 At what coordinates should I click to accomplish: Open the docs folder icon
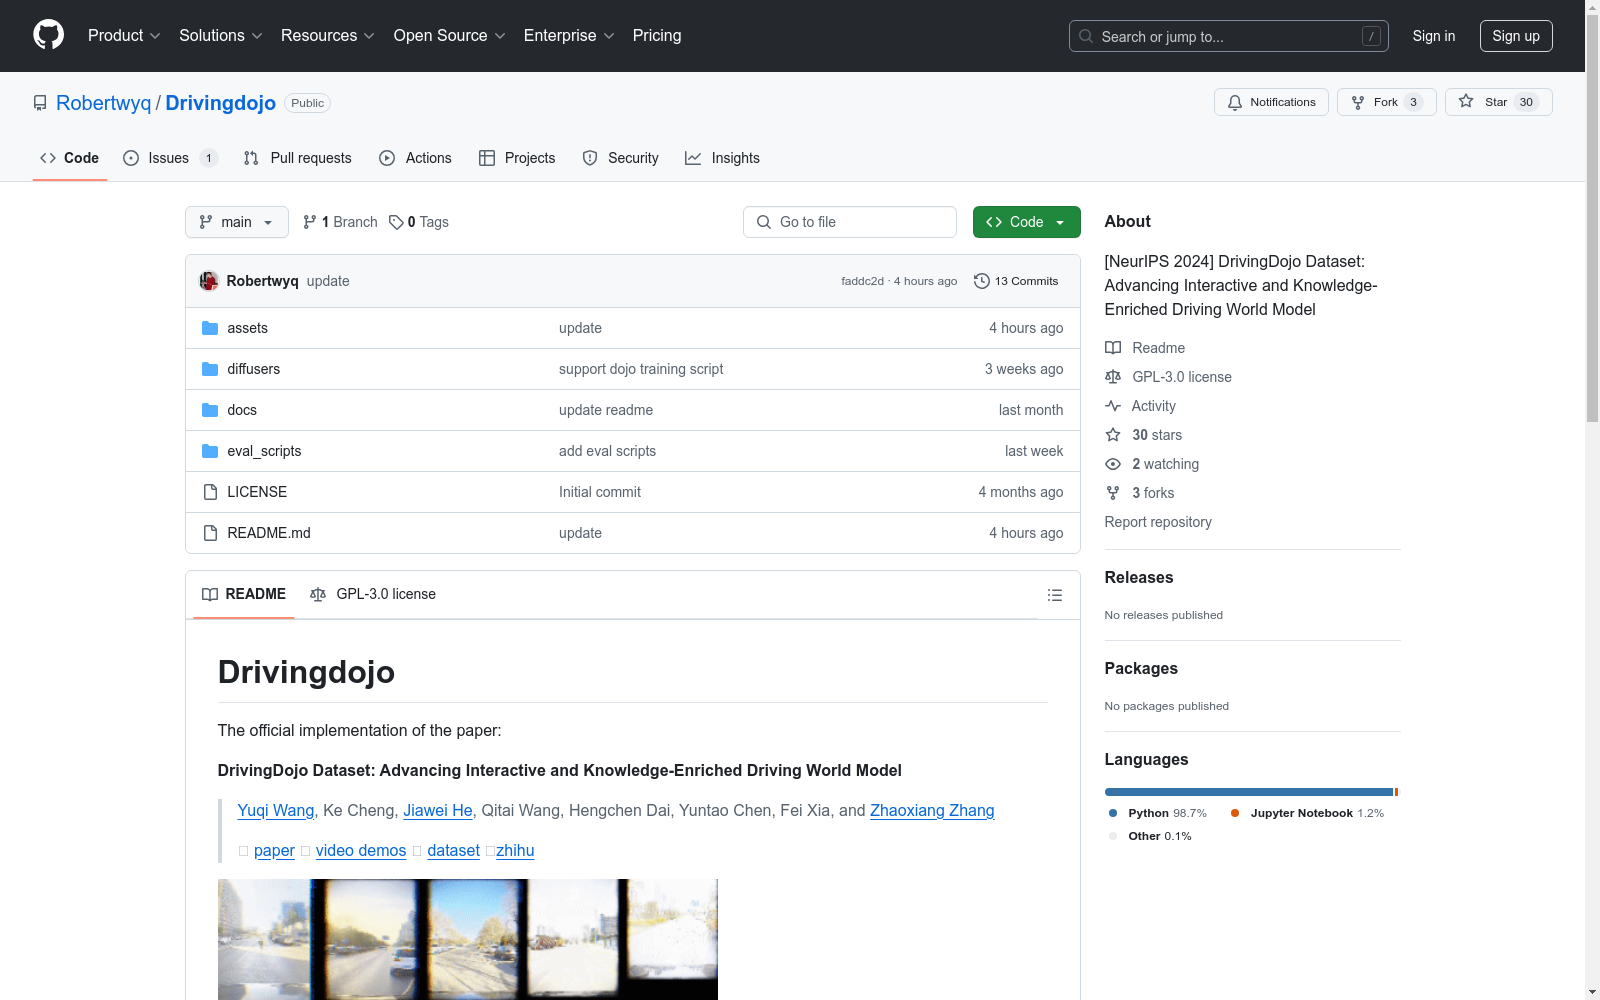pos(210,410)
